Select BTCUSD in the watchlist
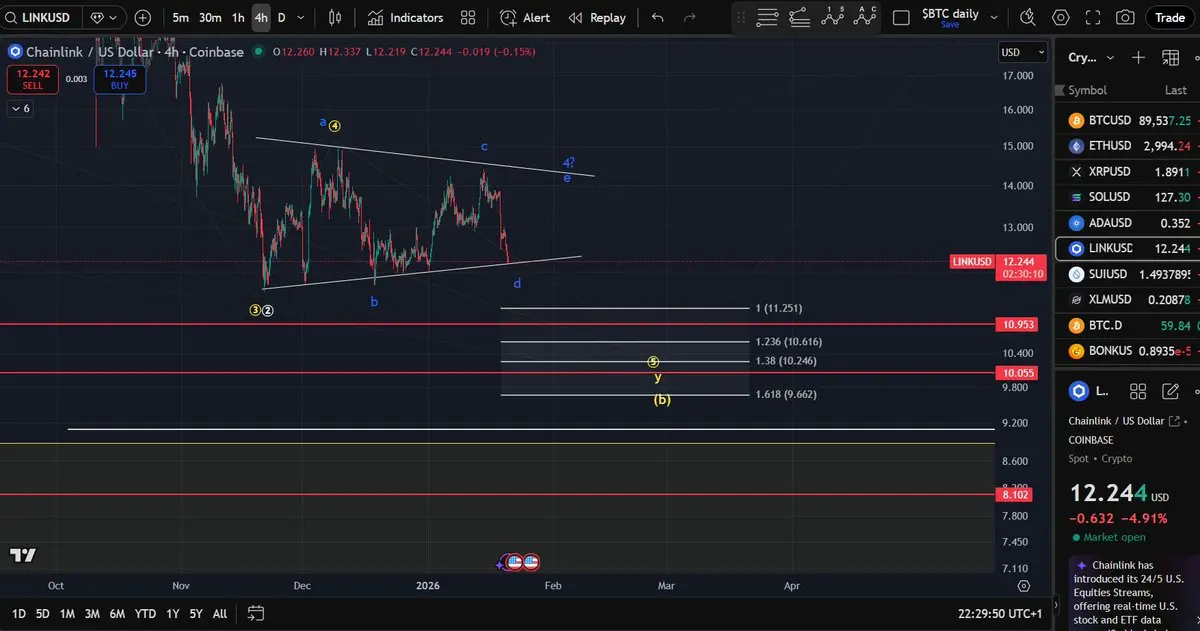1200x631 pixels. pos(1128,120)
